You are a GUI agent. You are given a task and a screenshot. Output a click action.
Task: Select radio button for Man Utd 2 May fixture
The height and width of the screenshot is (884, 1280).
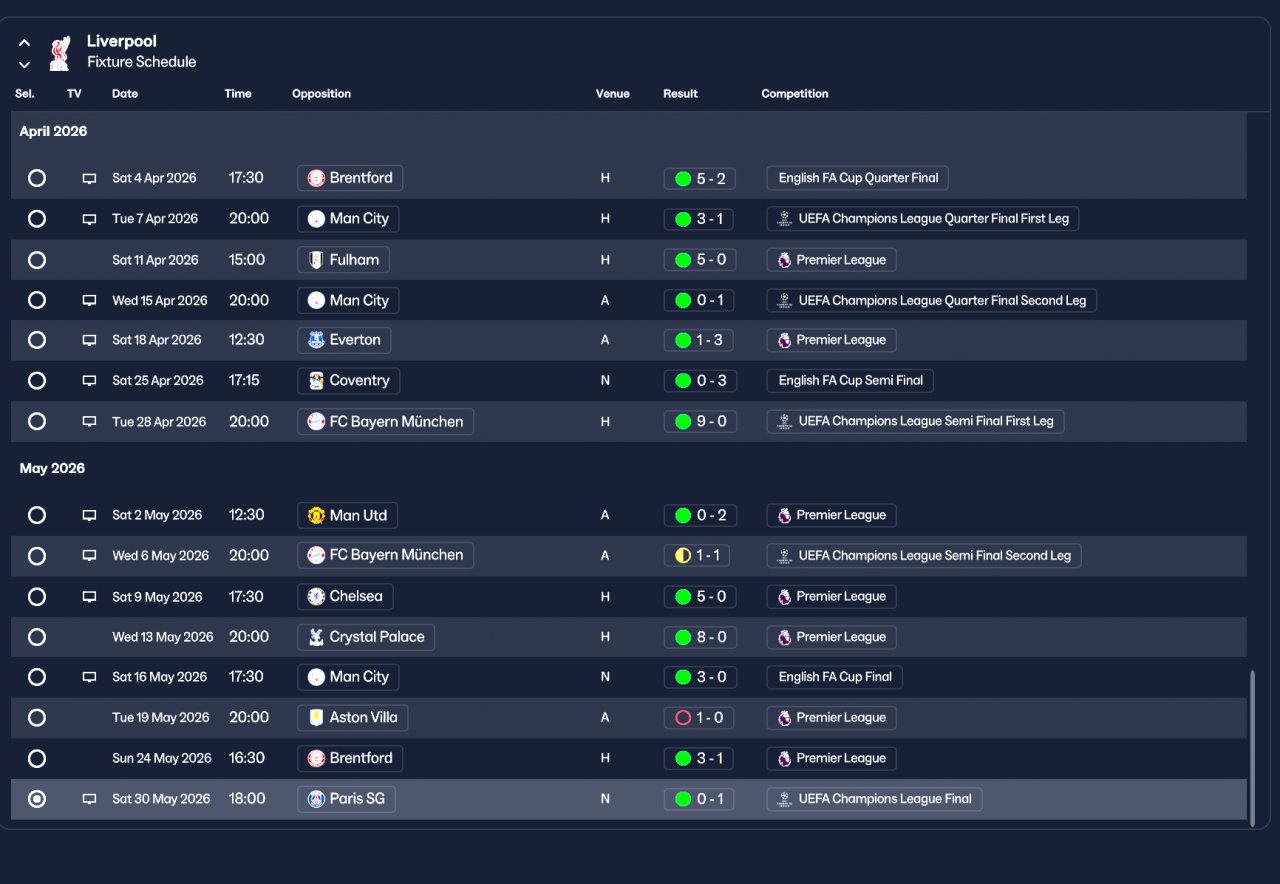click(x=37, y=515)
